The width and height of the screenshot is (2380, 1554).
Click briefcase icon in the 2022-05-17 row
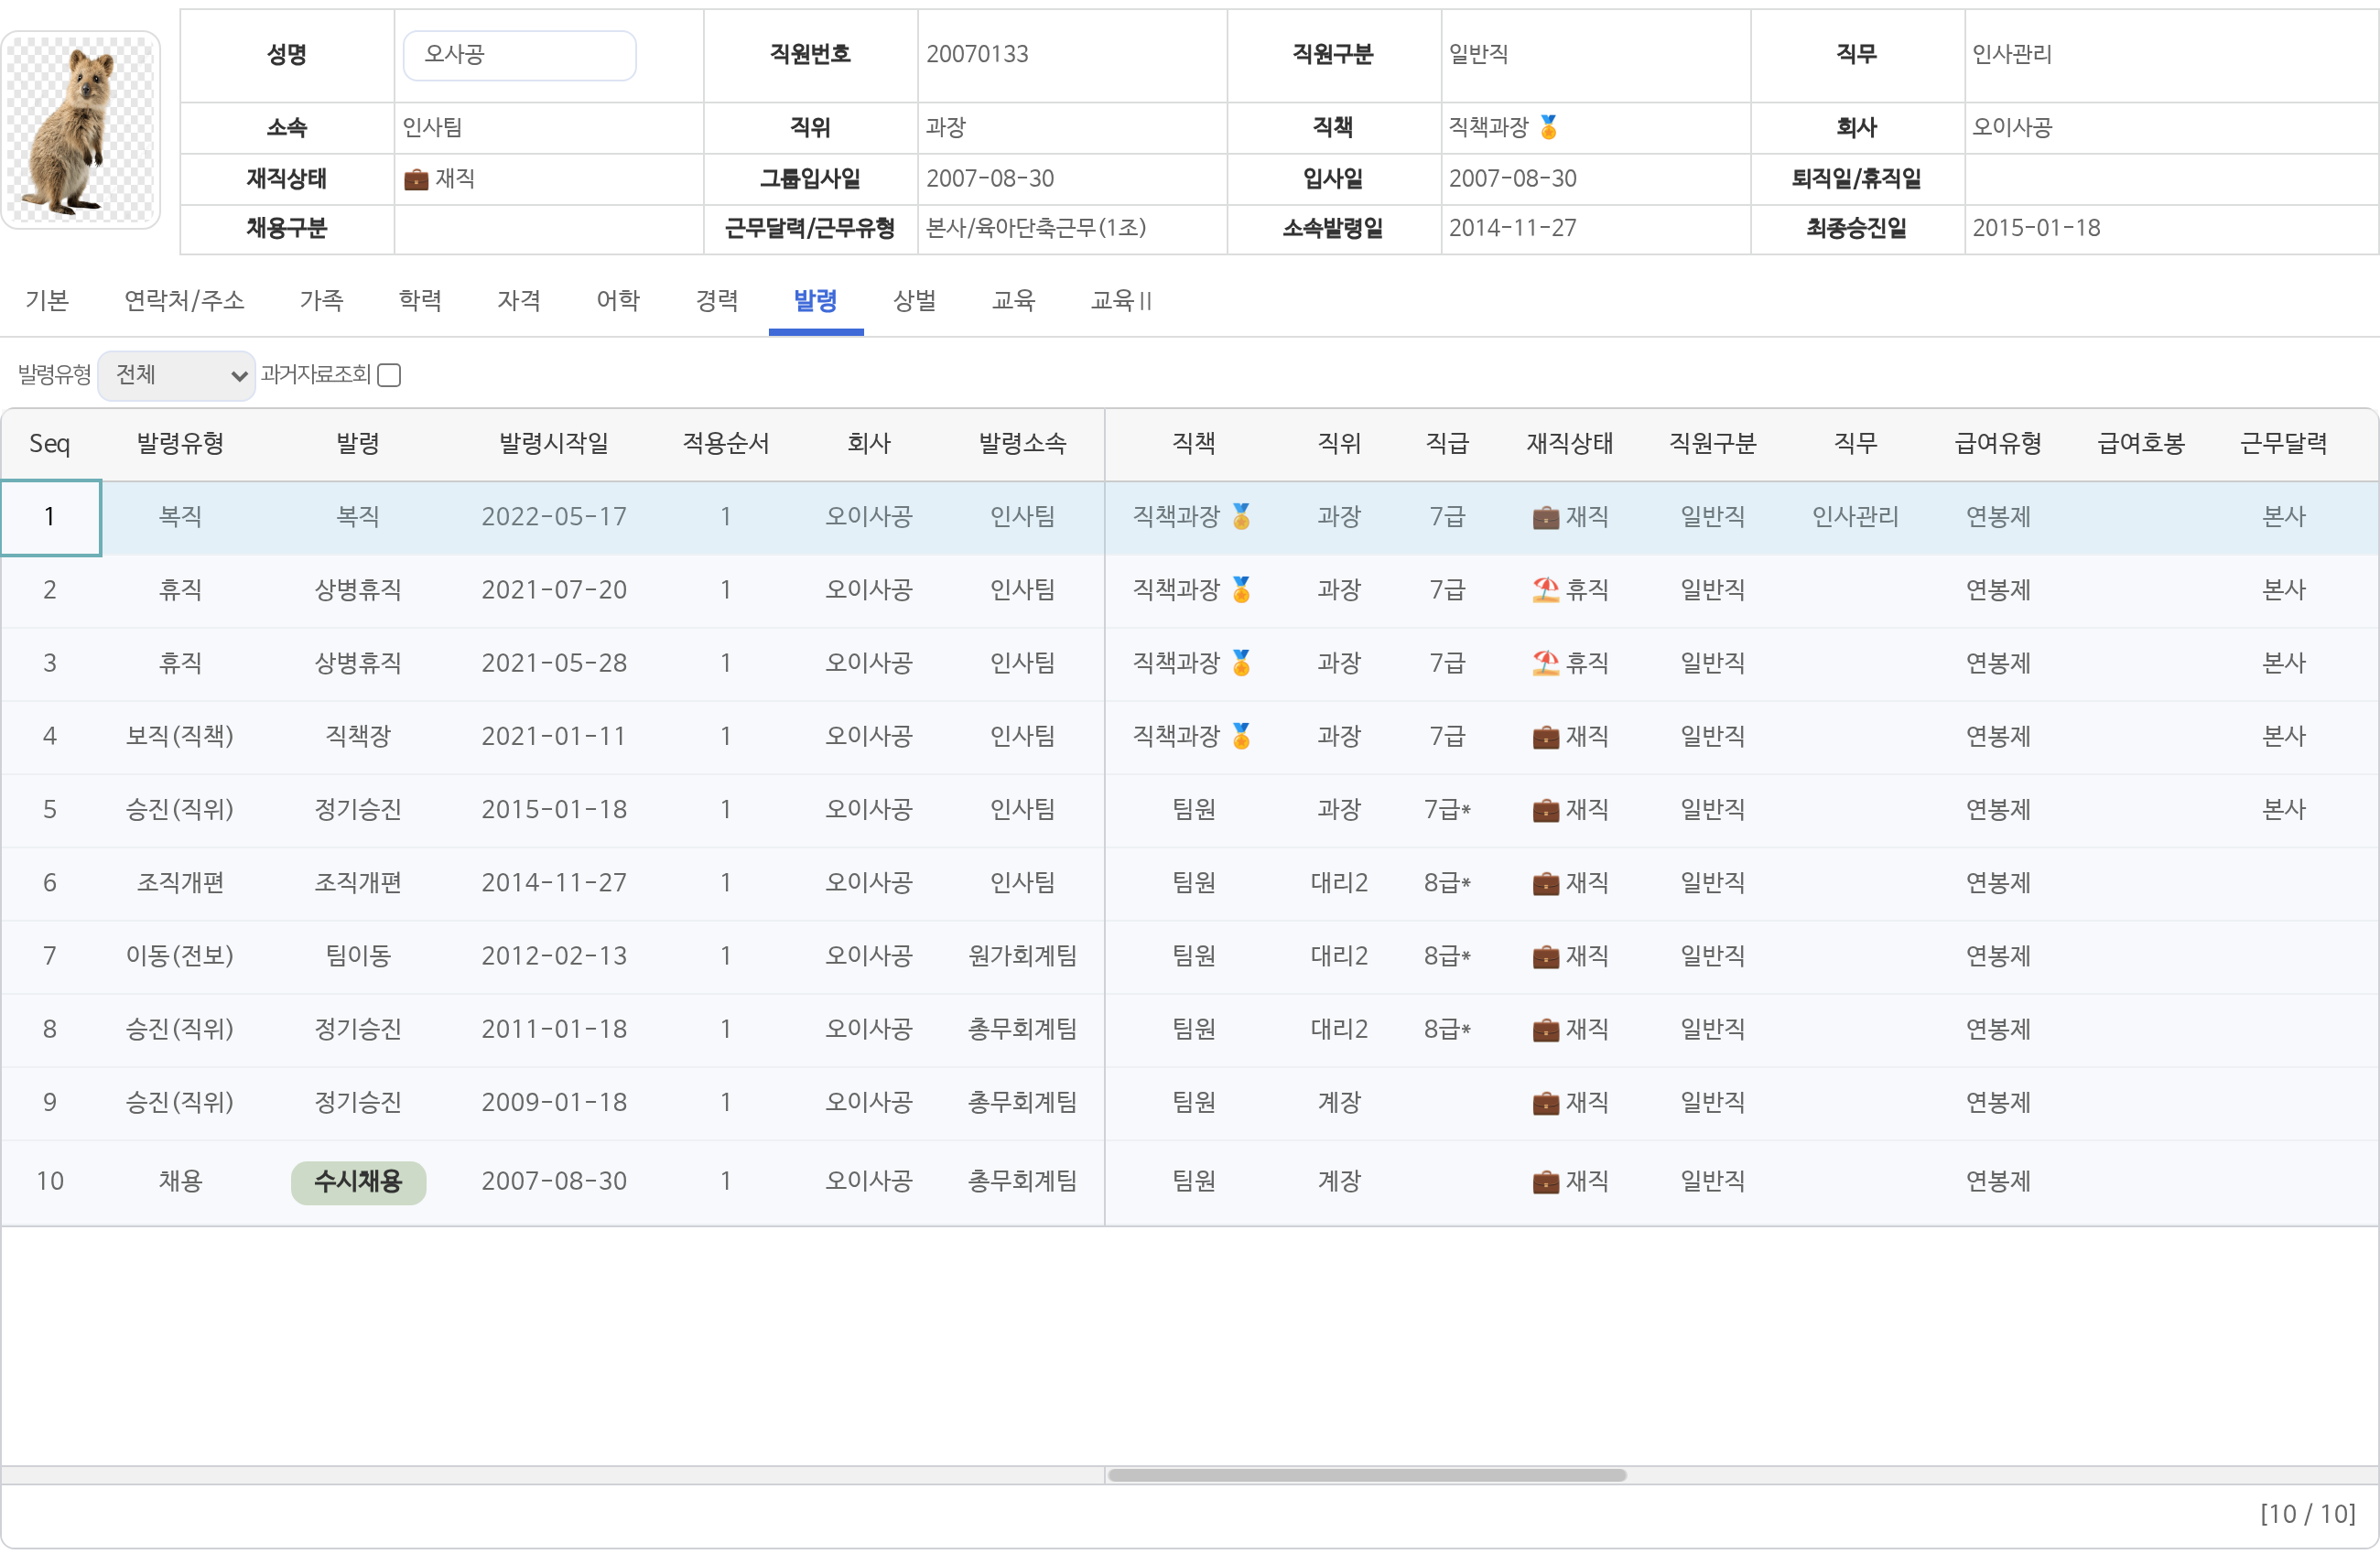pyautogui.click(x=1545, y=517)
